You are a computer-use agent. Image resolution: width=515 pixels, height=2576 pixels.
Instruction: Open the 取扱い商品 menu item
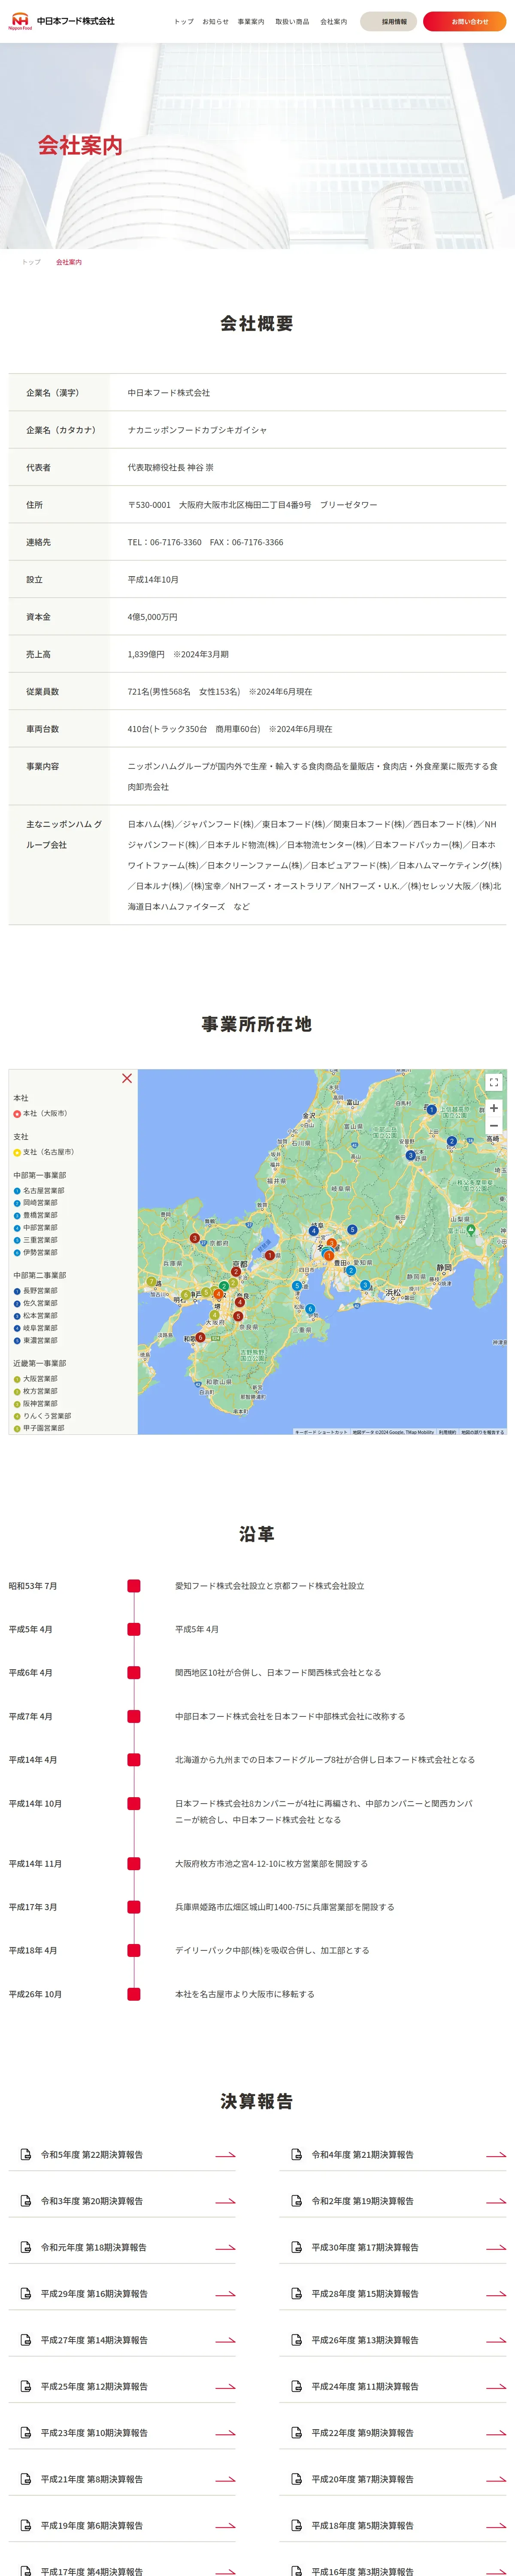pyautogui.click(x=292, y=21)
